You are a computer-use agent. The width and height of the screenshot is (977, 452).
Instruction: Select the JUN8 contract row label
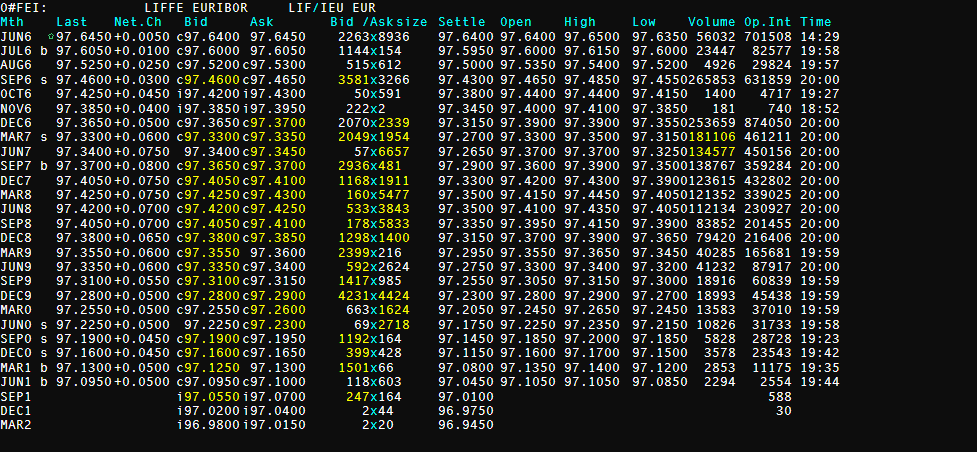(16, 209)
